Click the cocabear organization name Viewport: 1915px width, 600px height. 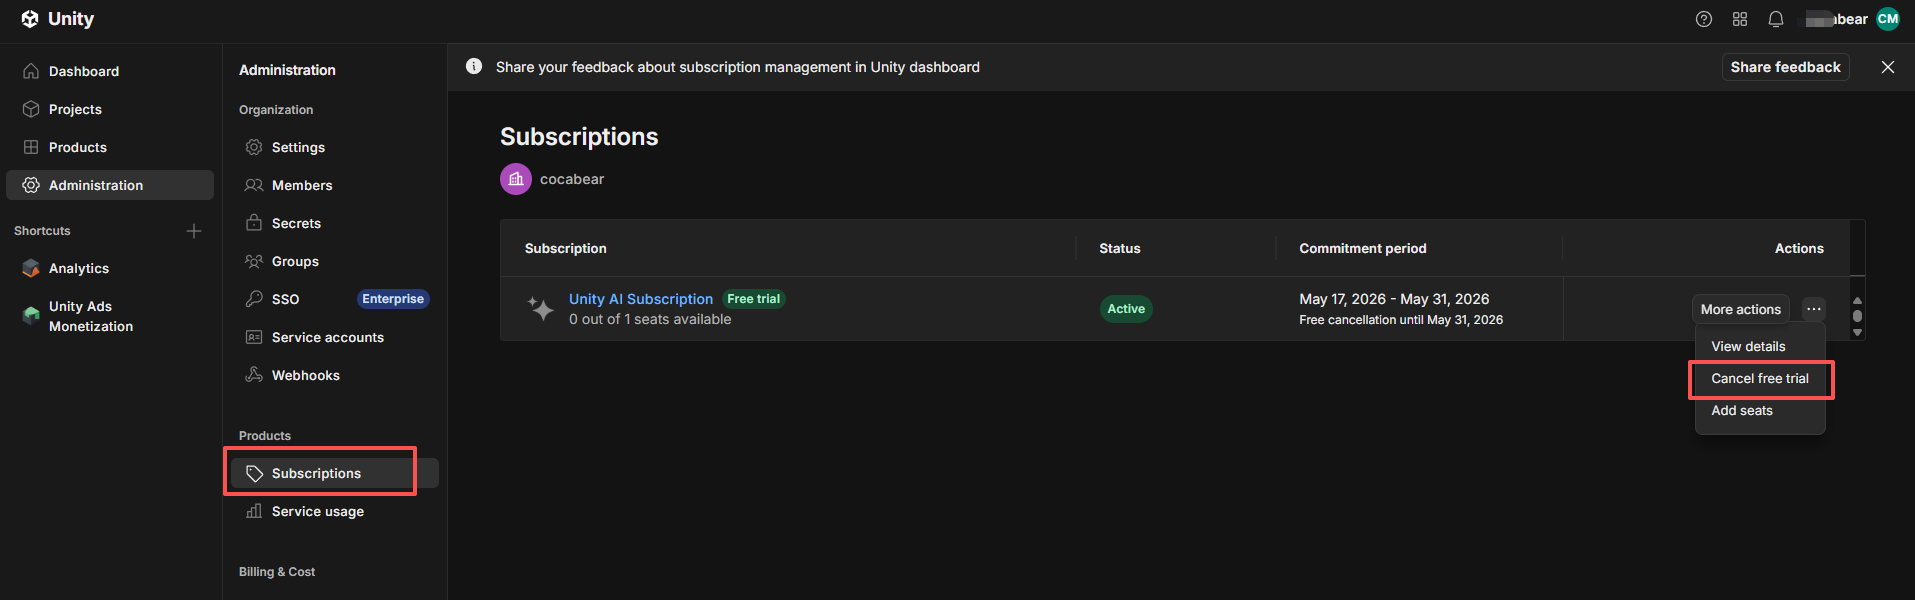[572, 179]
